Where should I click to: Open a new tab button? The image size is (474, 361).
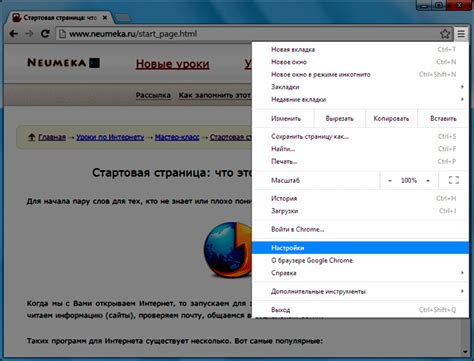click(123, 18)
